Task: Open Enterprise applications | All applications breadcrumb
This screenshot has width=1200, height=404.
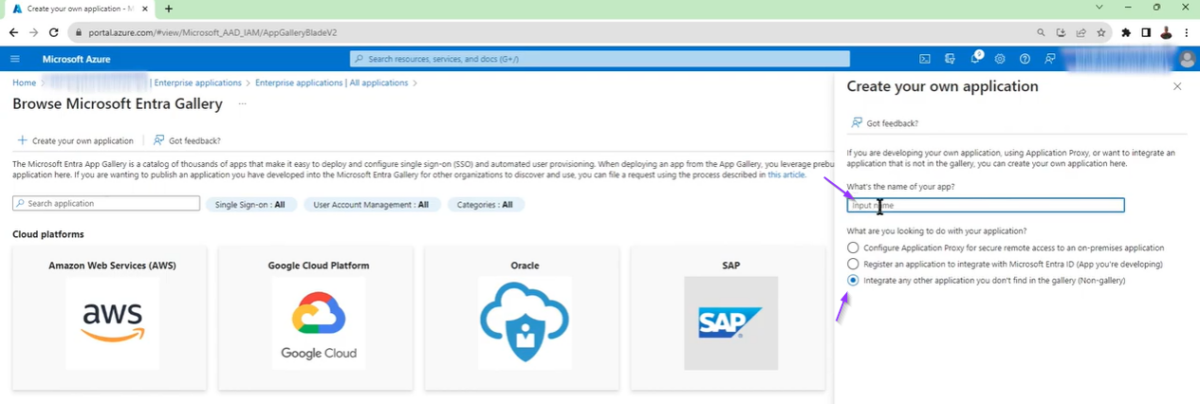Action: pos(332,82)
